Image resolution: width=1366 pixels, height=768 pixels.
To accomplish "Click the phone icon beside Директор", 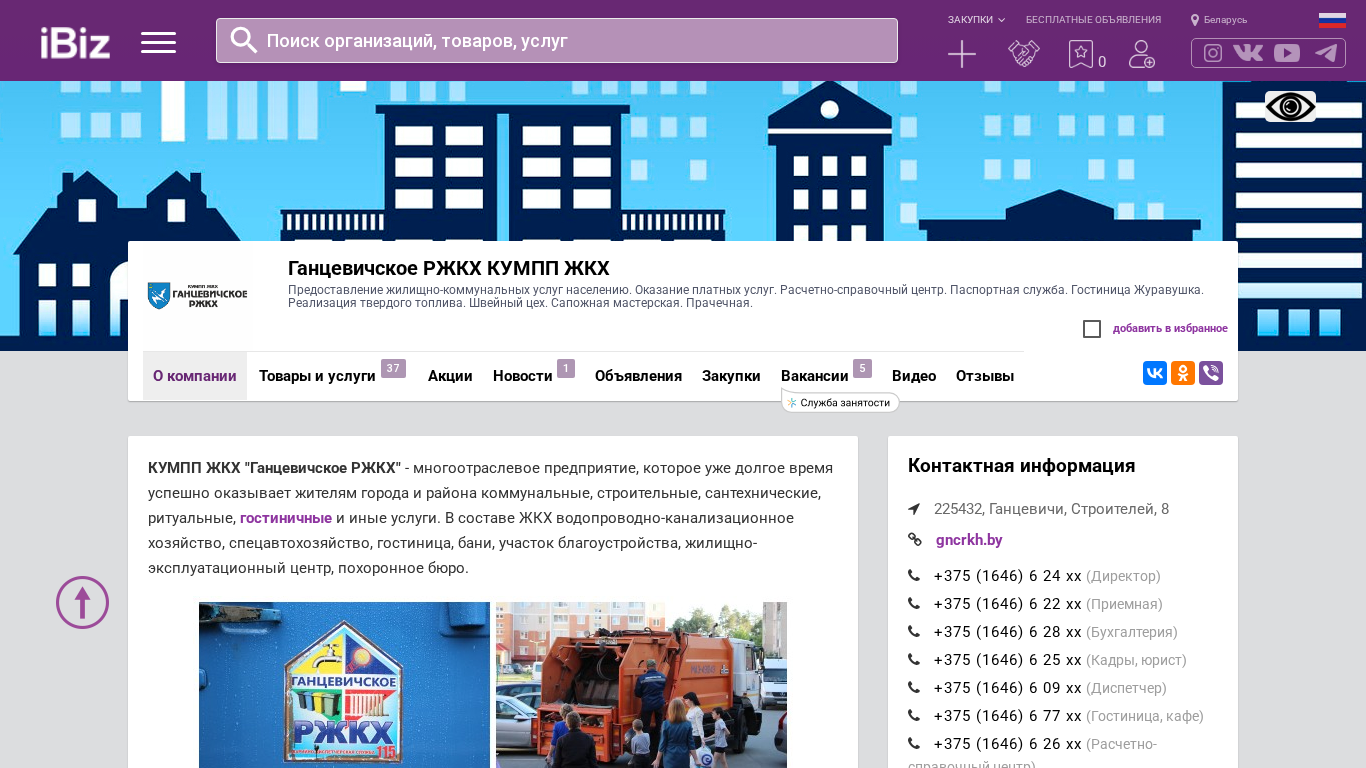I will pyautogui.click(x=914, y=576).
